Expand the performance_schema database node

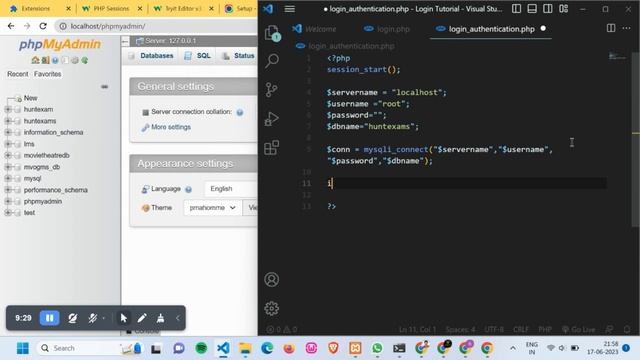pyautogui.click(x=8, y=190)
